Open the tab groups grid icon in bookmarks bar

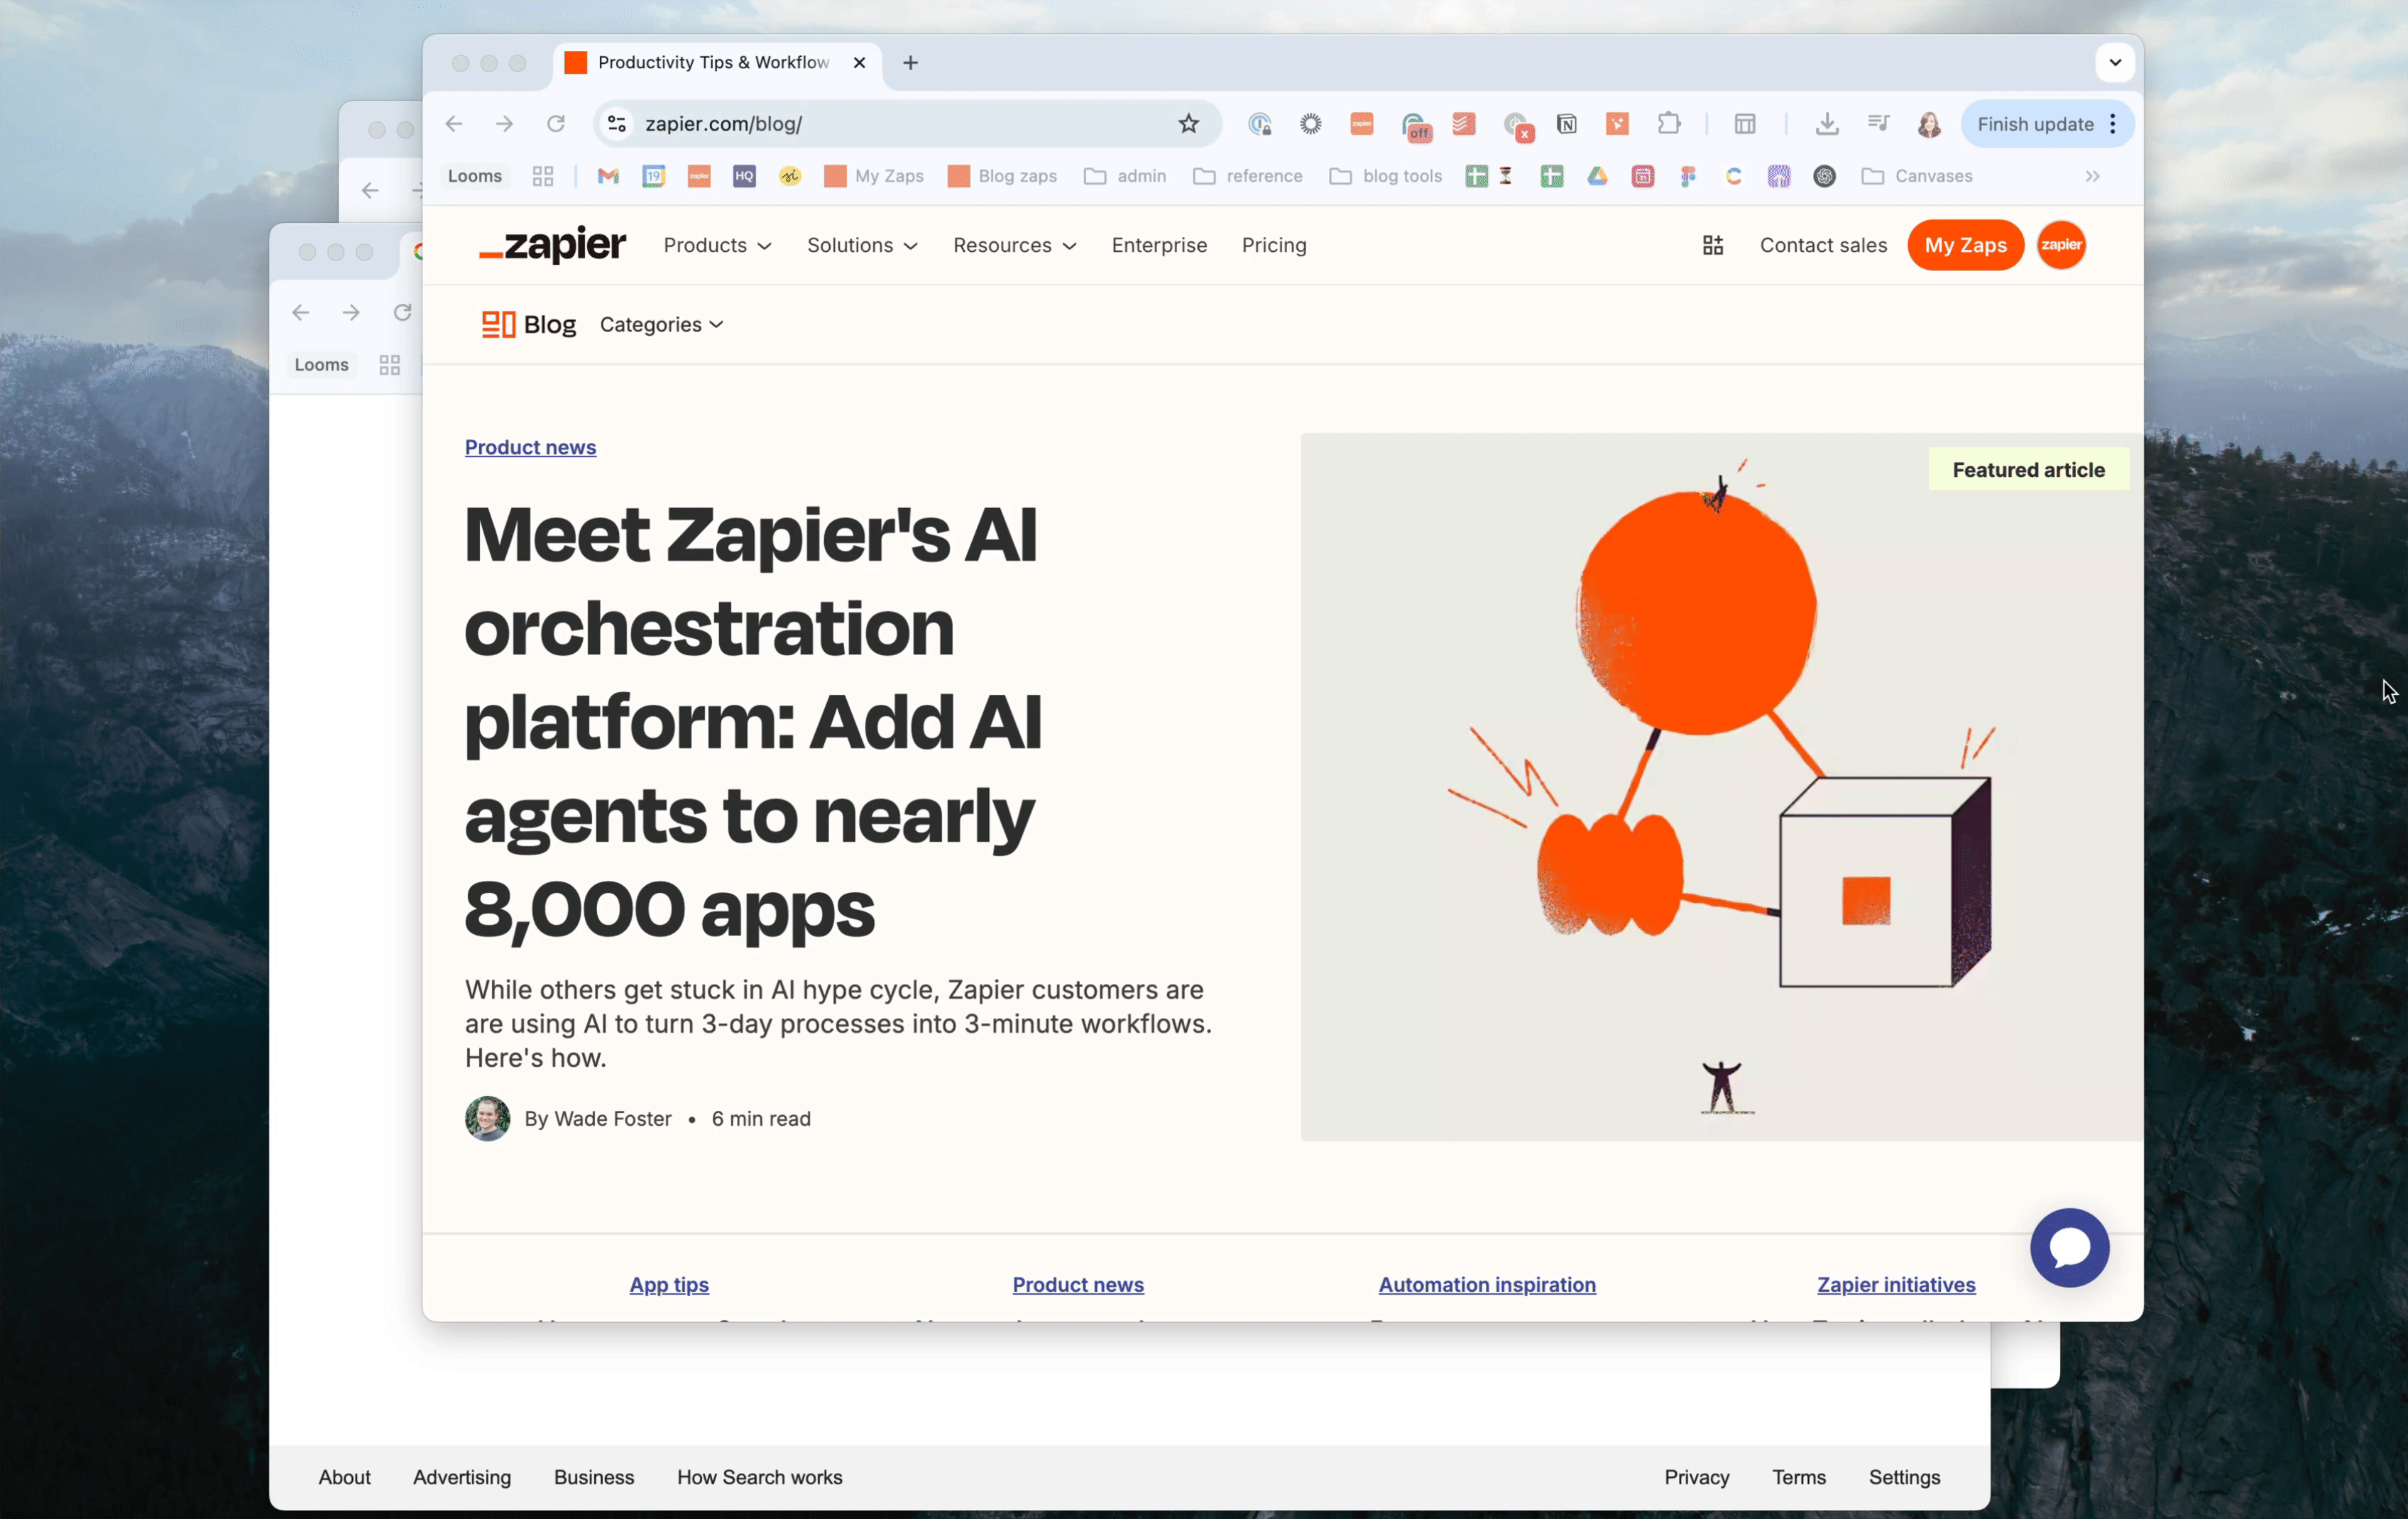click(543, 176)
